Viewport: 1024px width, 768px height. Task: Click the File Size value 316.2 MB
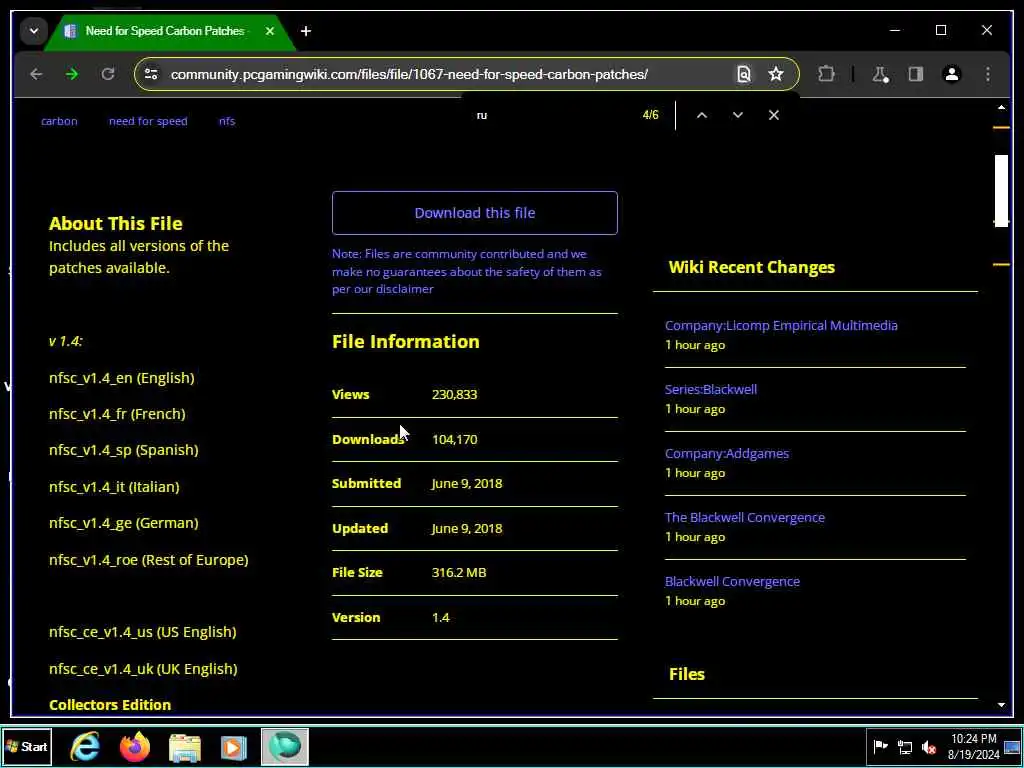459,573
